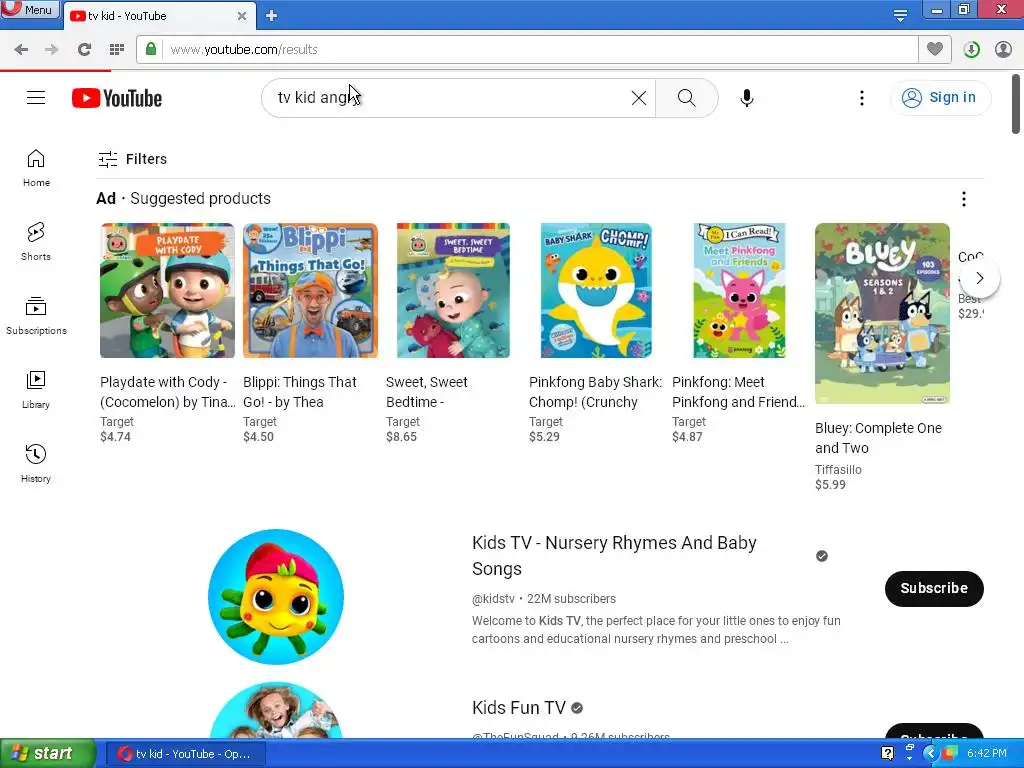The height and width of the screenshot is (768, 1024).
Task: Open the Opera Speed Dial grid icon
Action: click(x=117, y=50)
